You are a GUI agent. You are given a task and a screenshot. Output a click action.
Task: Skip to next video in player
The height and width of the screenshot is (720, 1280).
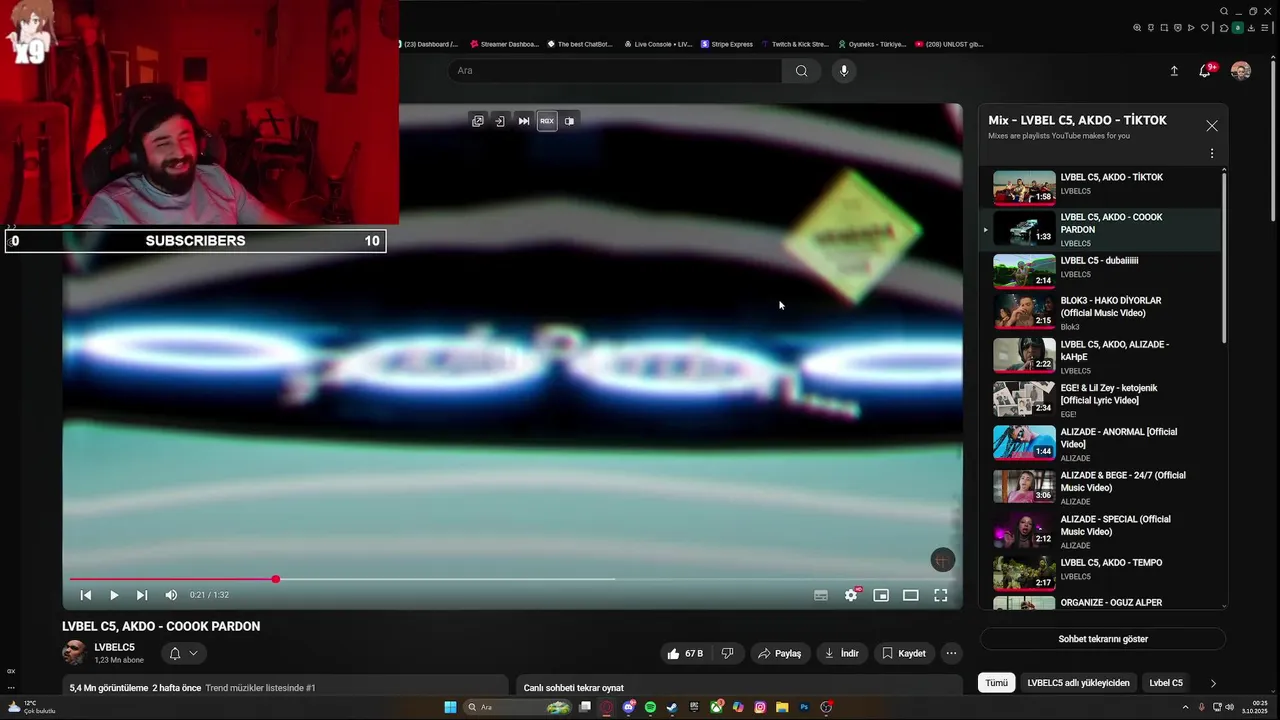[x=142, y=595]
